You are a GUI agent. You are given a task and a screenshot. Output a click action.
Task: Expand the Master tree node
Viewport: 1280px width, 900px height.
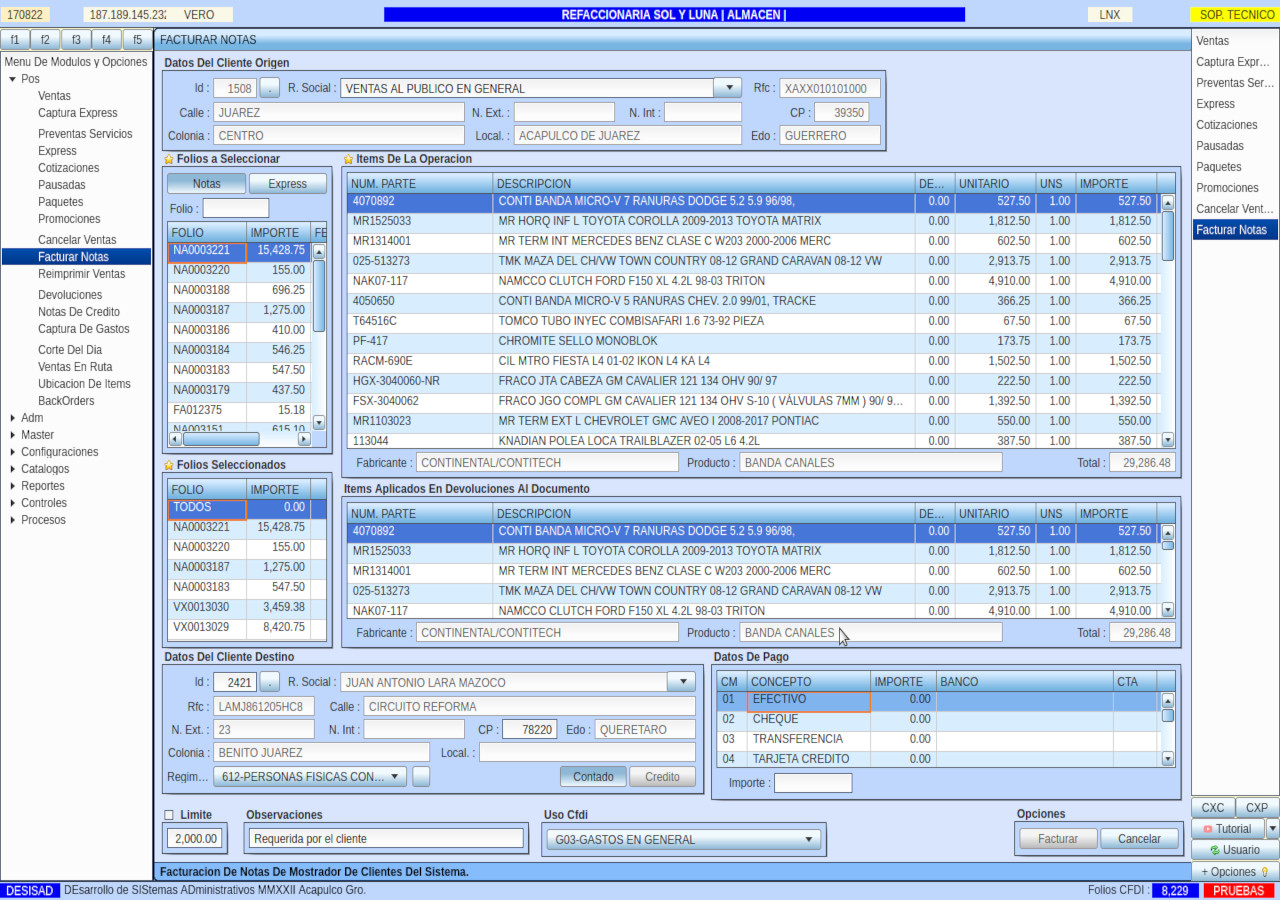click(12, 435)
